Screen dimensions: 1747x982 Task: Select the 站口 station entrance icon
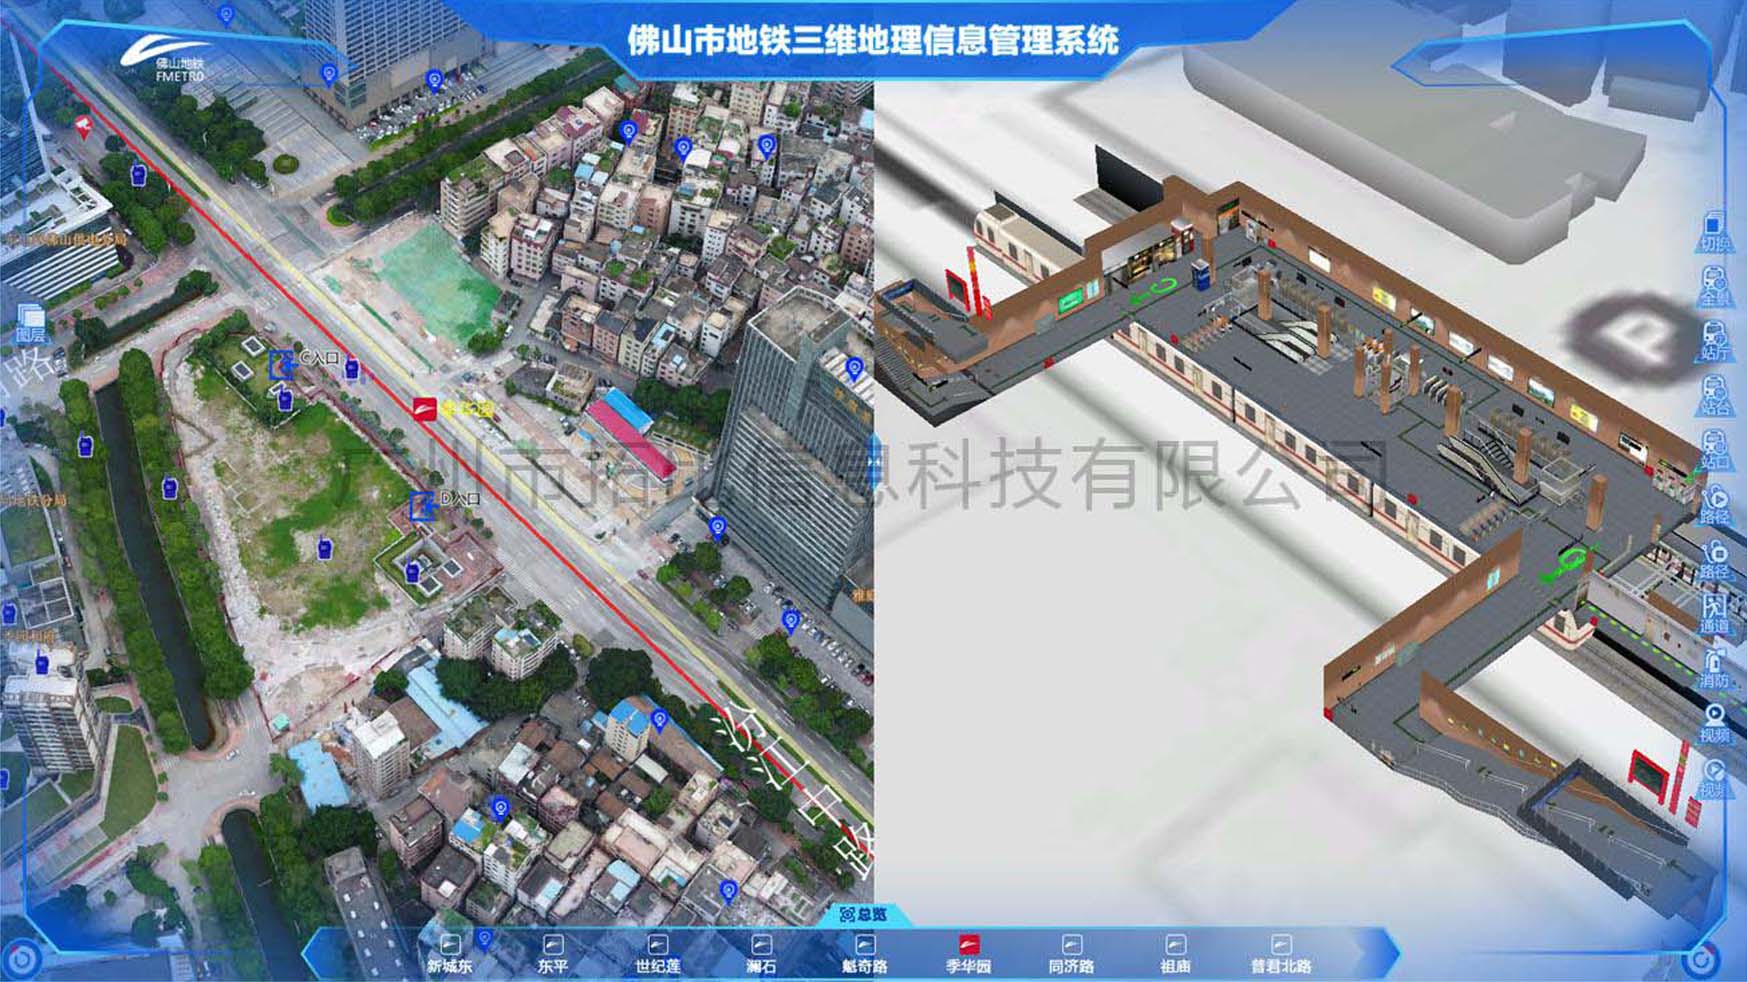coord(1714,450)
